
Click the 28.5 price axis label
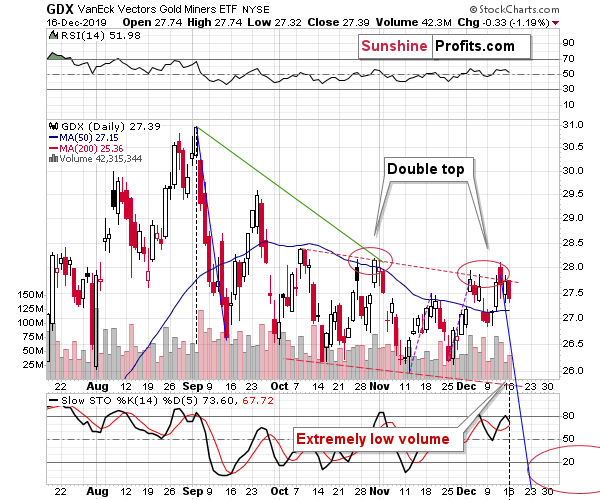coord(573,243)
